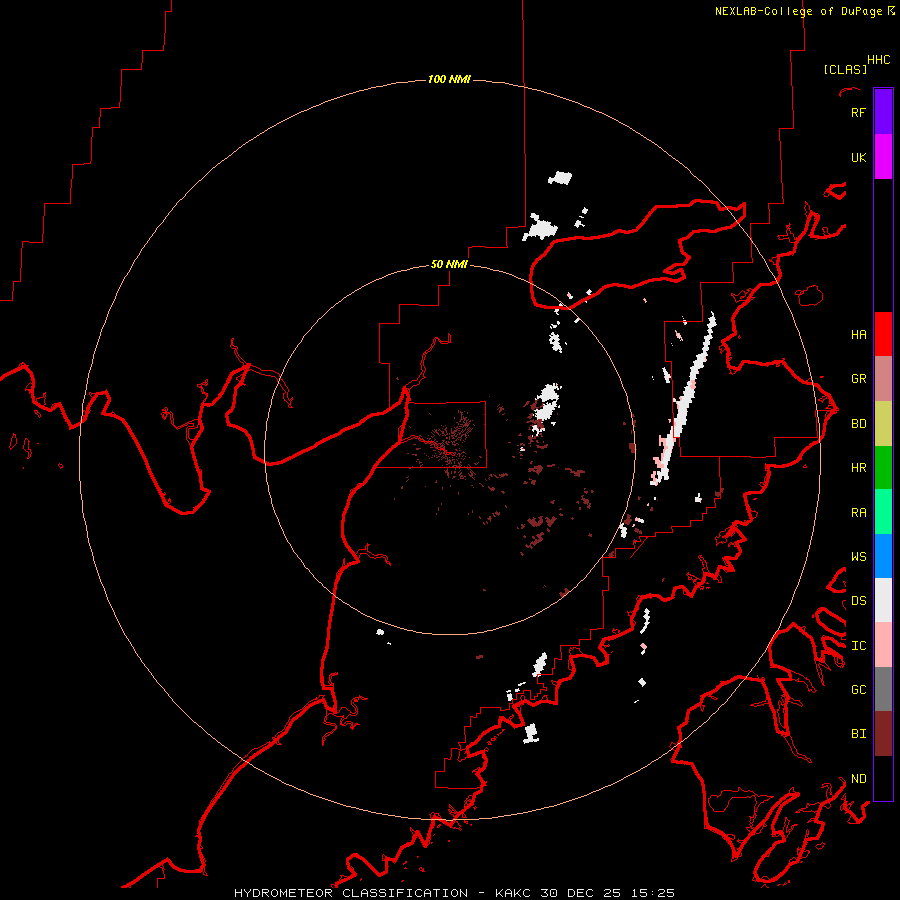900x900 pixels.
Task: Click the UK legend label
Action: click(858, 157)
